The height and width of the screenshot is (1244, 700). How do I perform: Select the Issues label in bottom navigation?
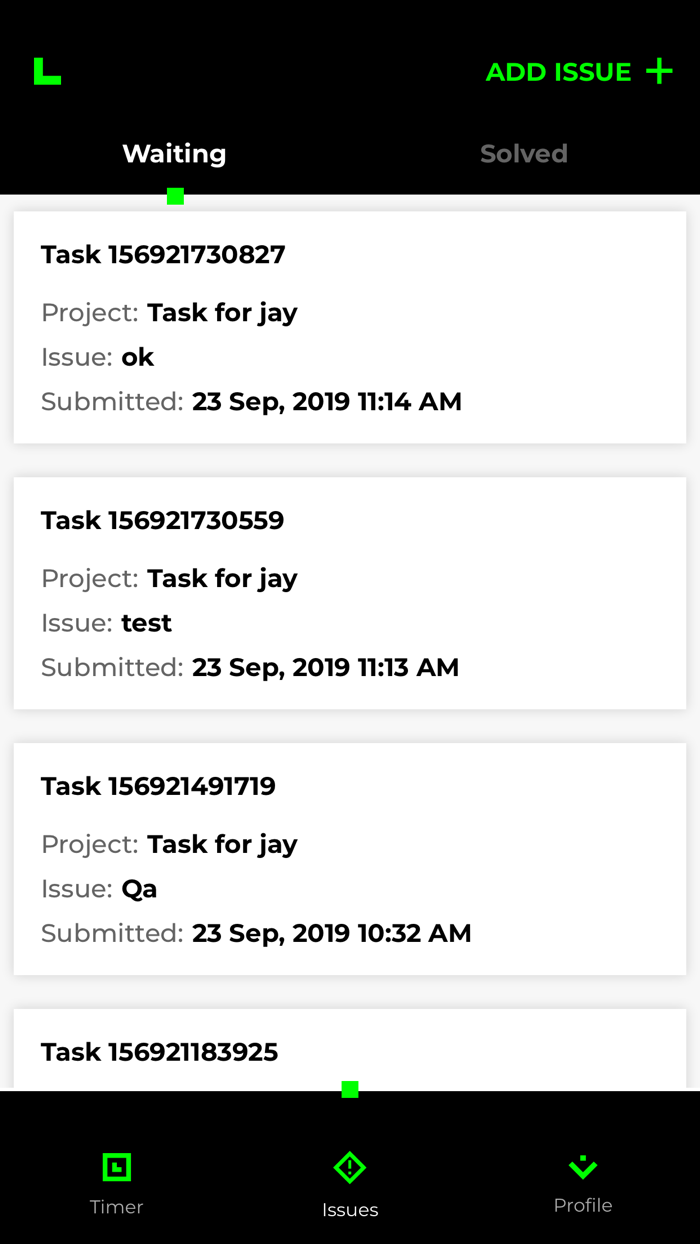tap(350, 1210)
